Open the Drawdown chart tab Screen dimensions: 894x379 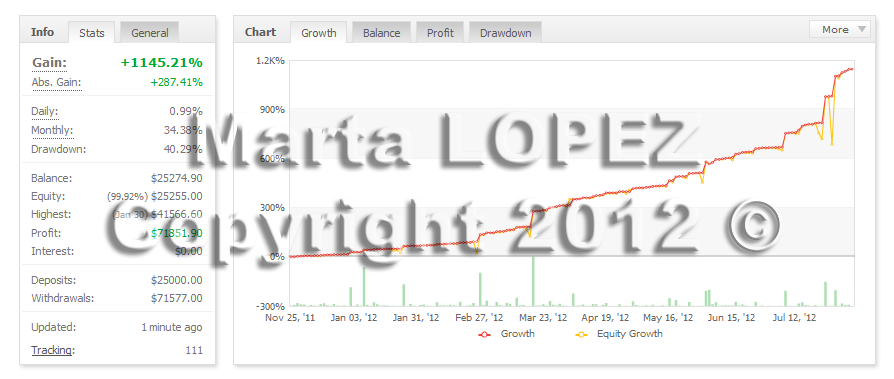(x=505, y=32)
